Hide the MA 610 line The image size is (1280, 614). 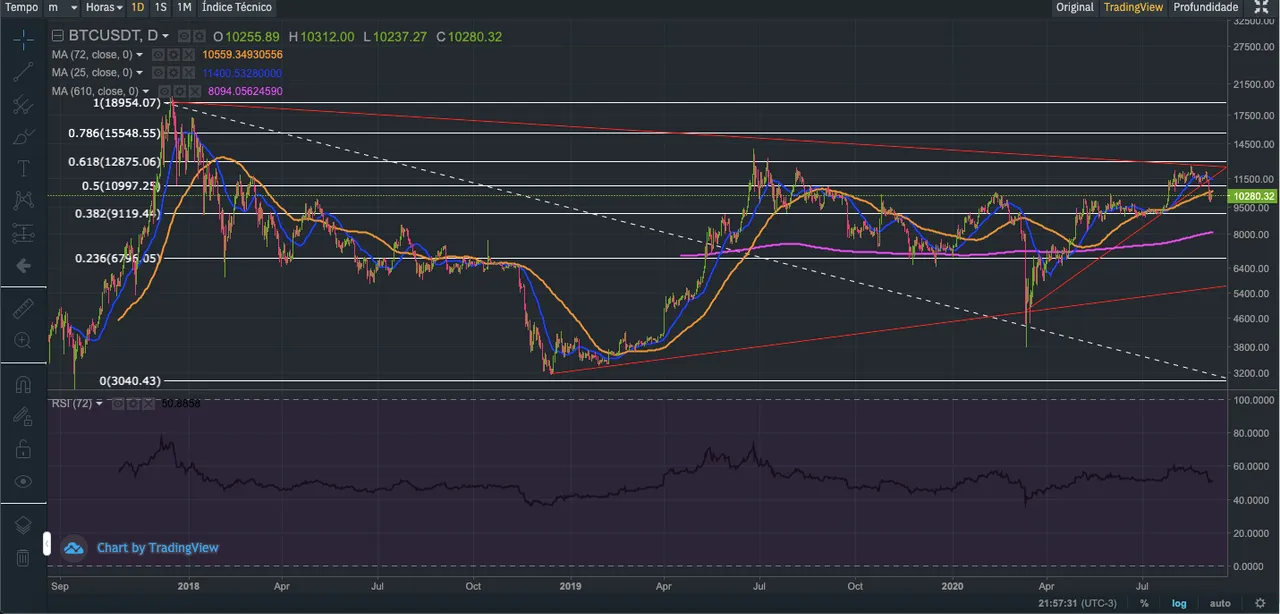(x=166, y=91)
